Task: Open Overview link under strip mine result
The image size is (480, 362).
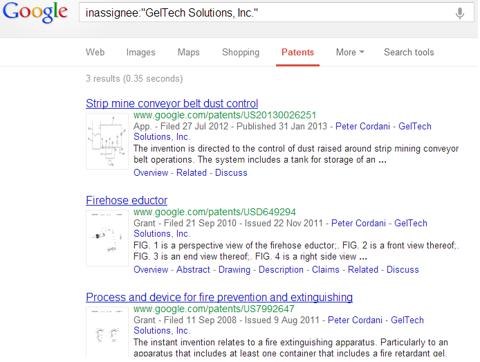Action: pos(151,173)
